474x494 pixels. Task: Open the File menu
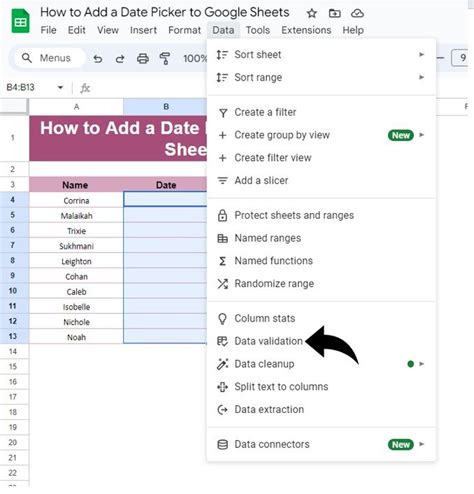point(49,30)
